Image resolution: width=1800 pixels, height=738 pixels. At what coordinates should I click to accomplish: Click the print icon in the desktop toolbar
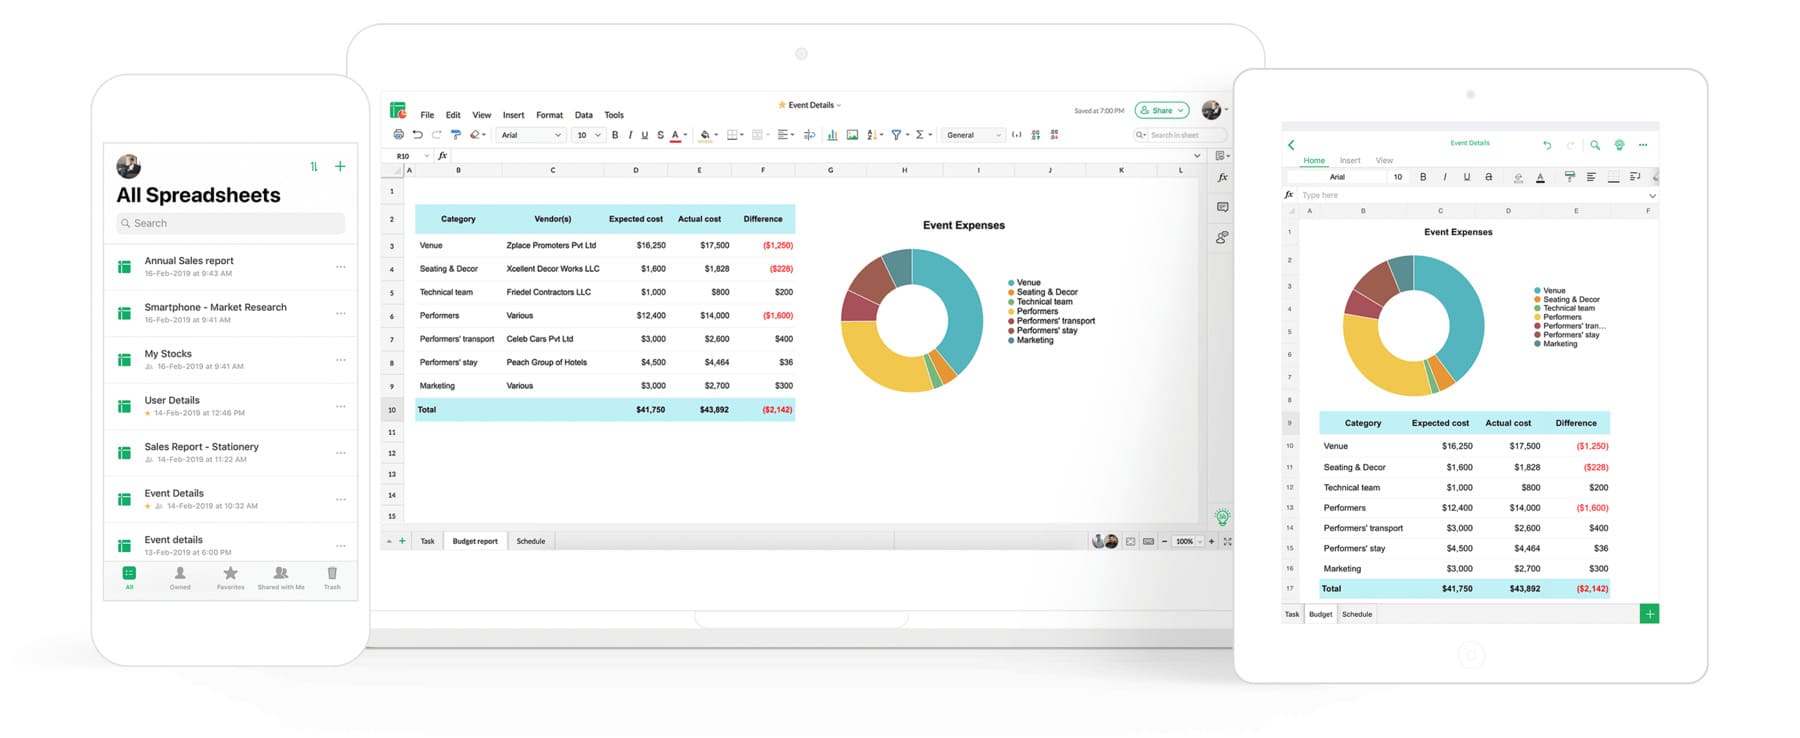[399, 135]
